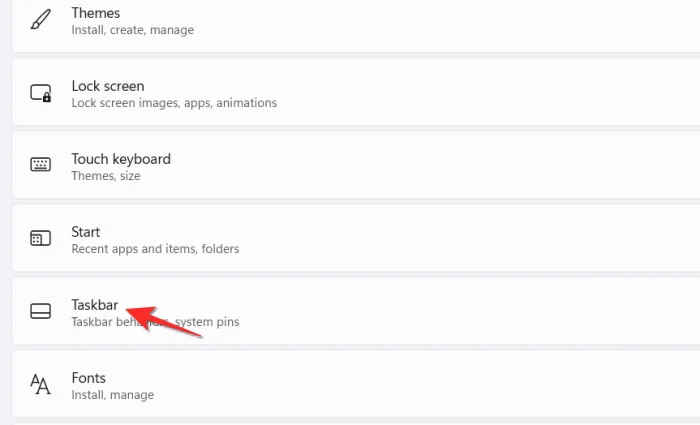700x425 pixels.
Task: Click 'Recent apps and items, folders' description
Action: click(x=155, y=249)
